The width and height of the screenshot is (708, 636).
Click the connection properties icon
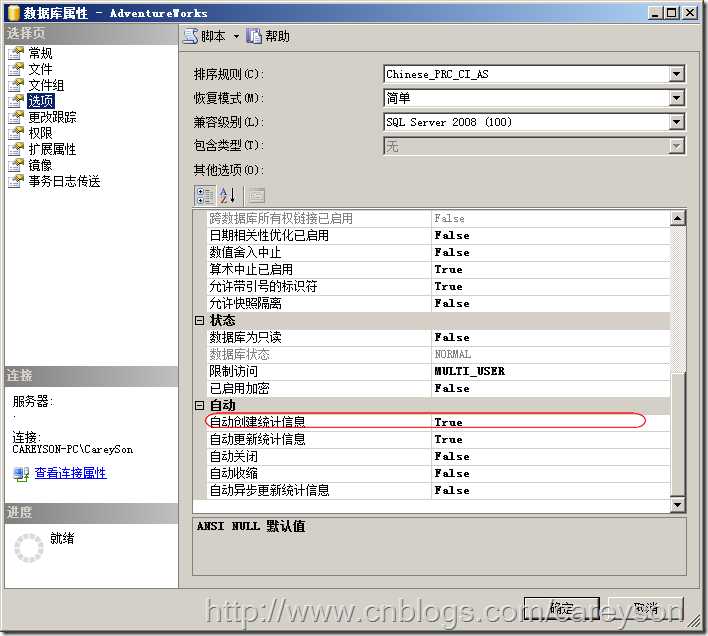(x=21, y=474)
